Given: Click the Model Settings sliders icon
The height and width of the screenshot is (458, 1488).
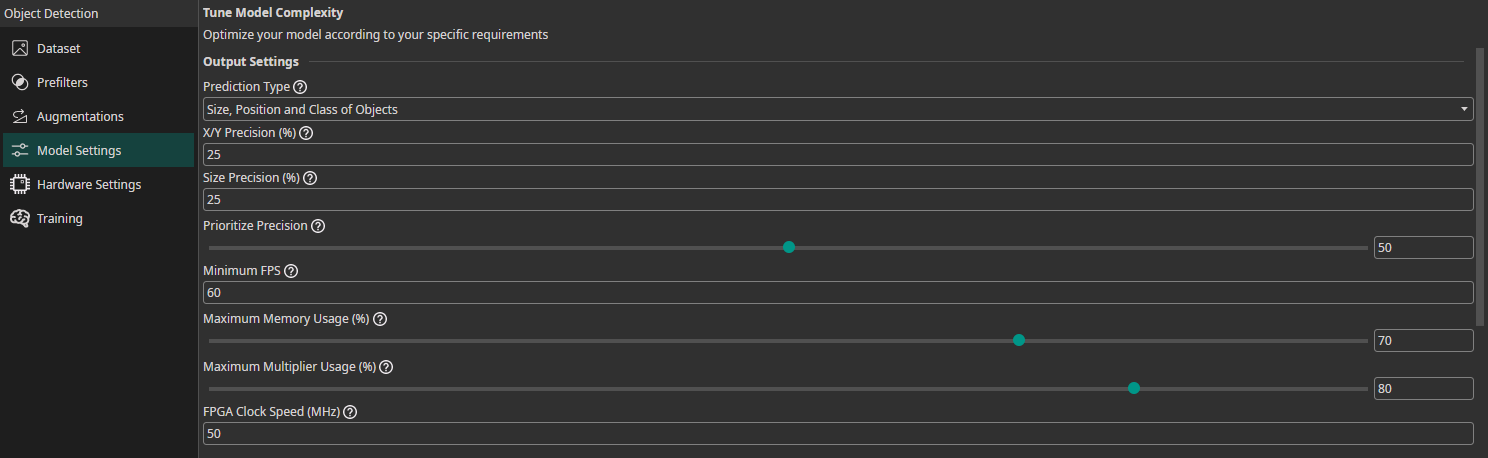Looking at the screenshot, I should (x=19, y=150).
